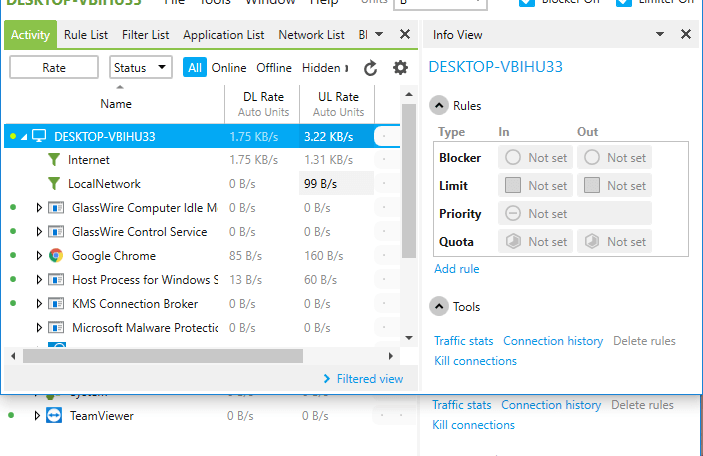Click the Add rule link
Image resolution: width=703 pixels, height=456 pixels.
pos(456,269)
